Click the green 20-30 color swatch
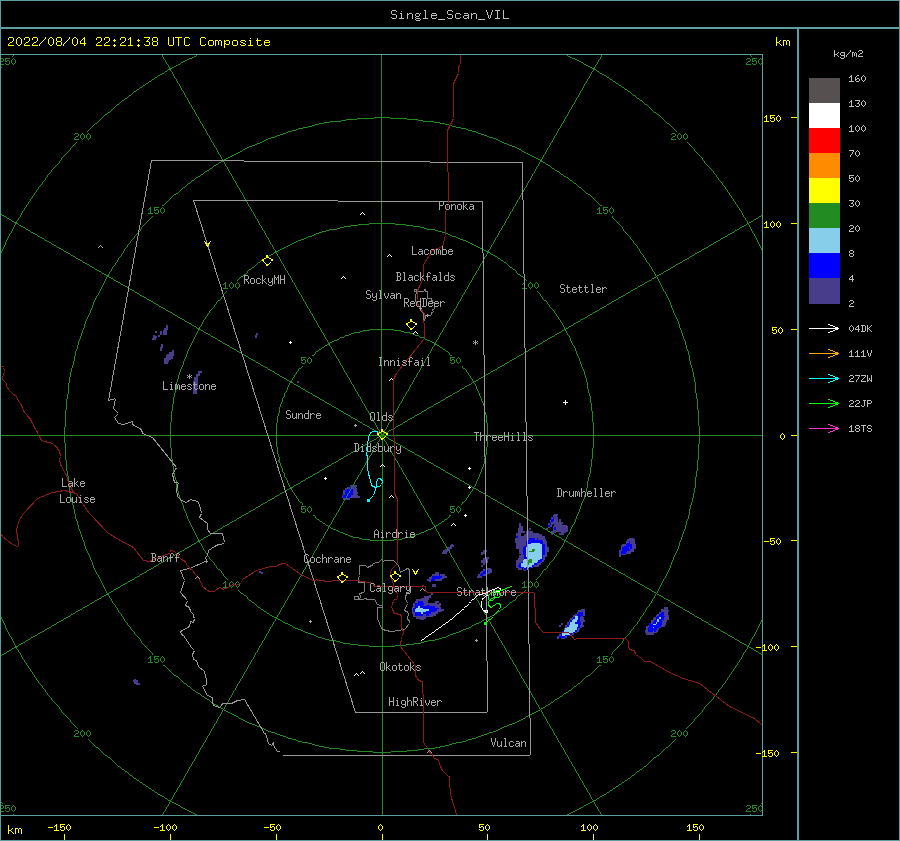The image size is (900, 841). [x=824, y=216]
